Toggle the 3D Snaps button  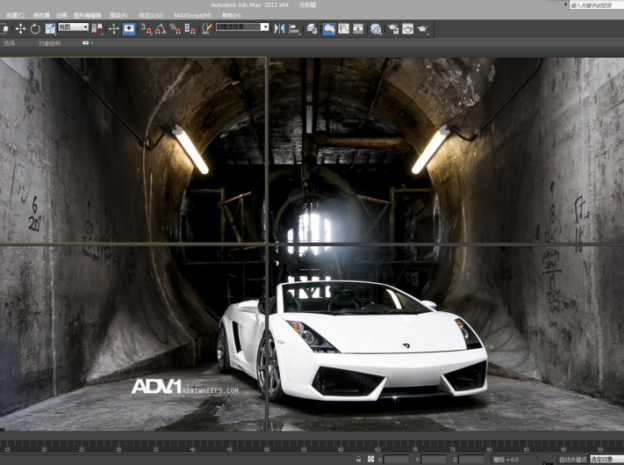click(x=146, y=28)
